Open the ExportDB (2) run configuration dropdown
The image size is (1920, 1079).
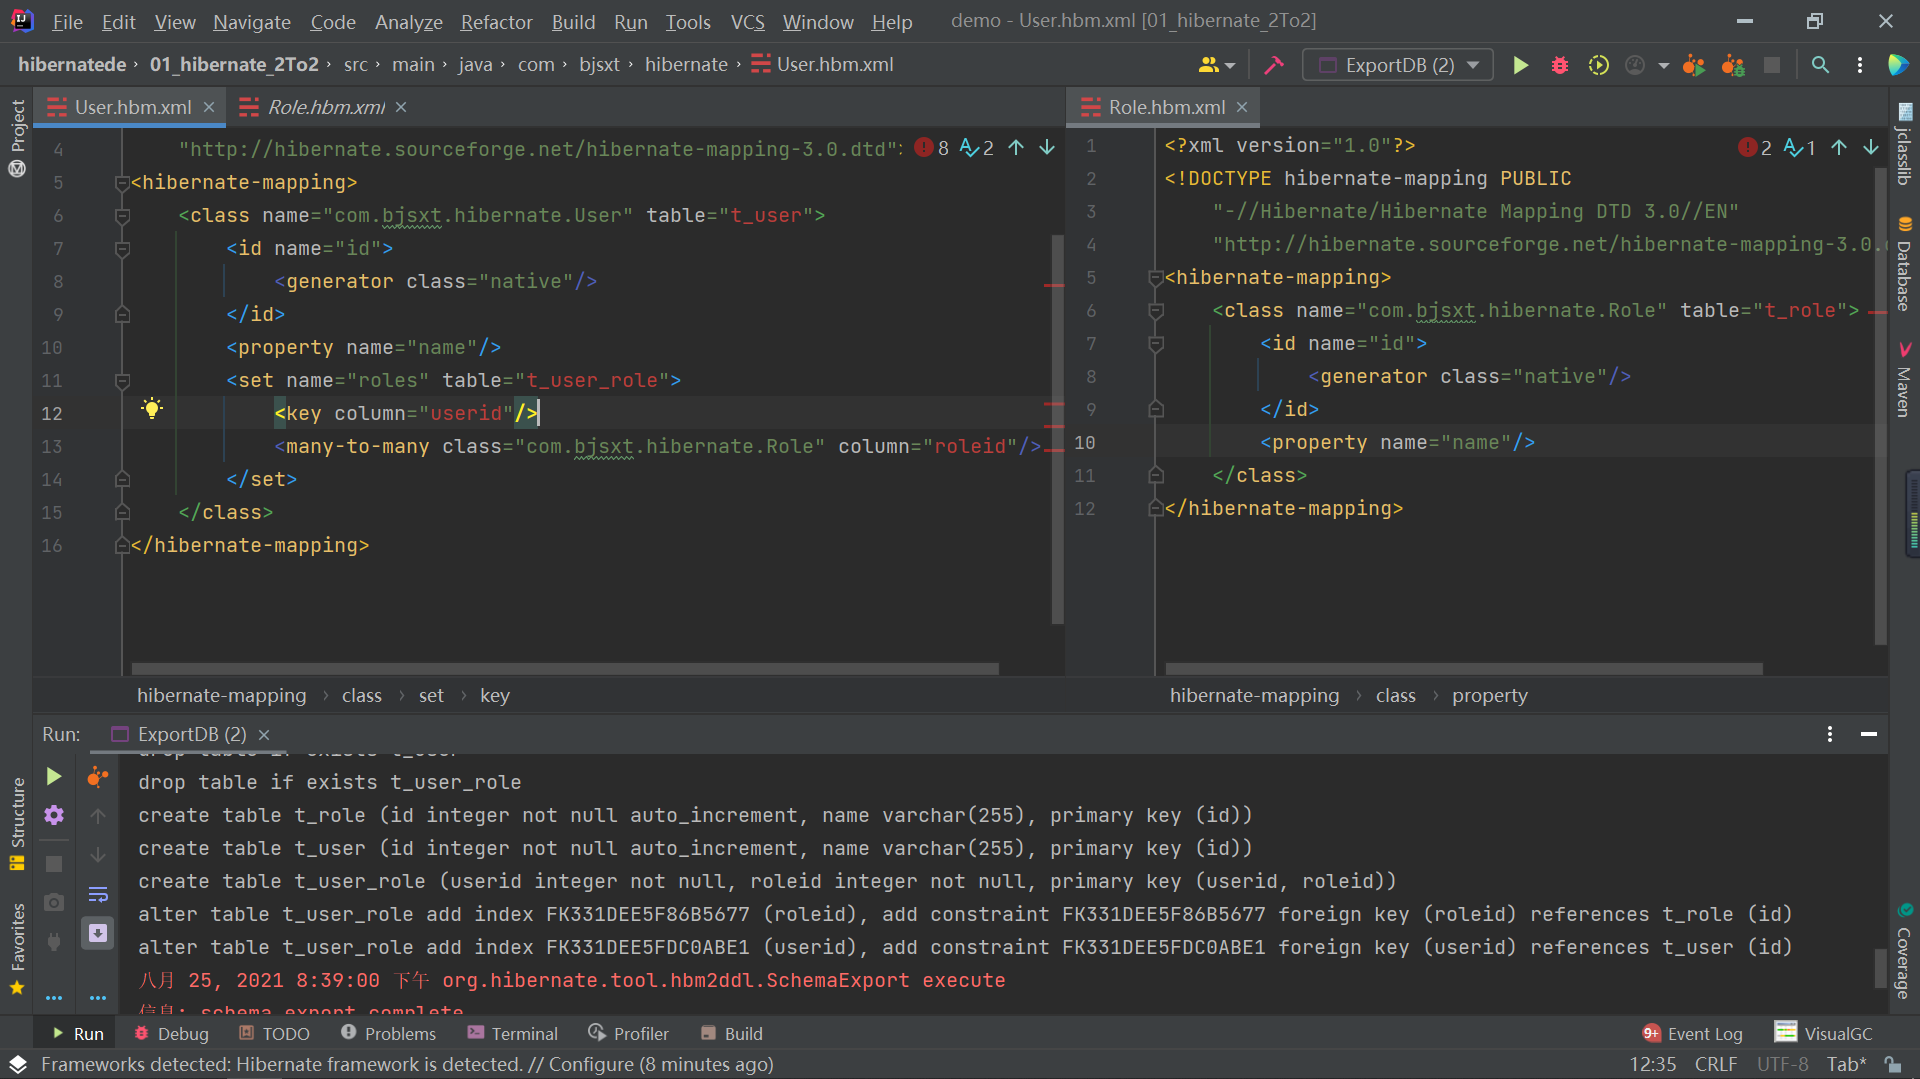click(x=1397, y=65)
